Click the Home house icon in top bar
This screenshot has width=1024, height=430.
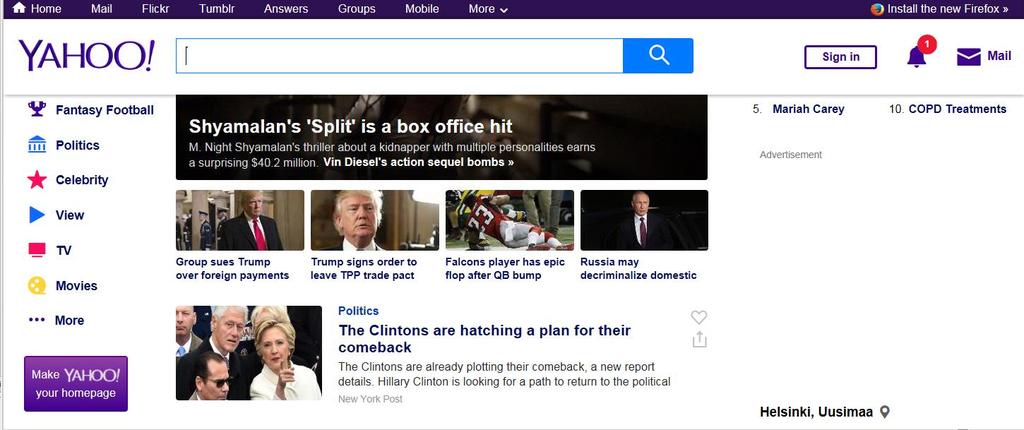tap(20, 8)
